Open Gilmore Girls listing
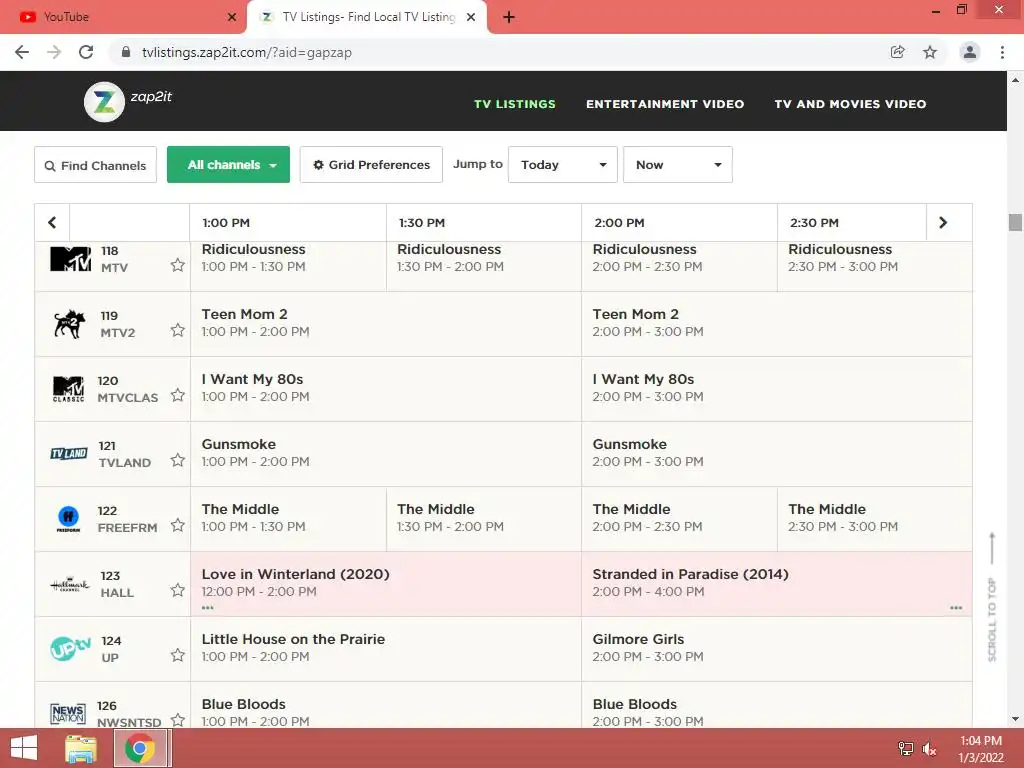The height and width of the screenshot is (768, 1024). pyautogui.click(x=776, y=649)
